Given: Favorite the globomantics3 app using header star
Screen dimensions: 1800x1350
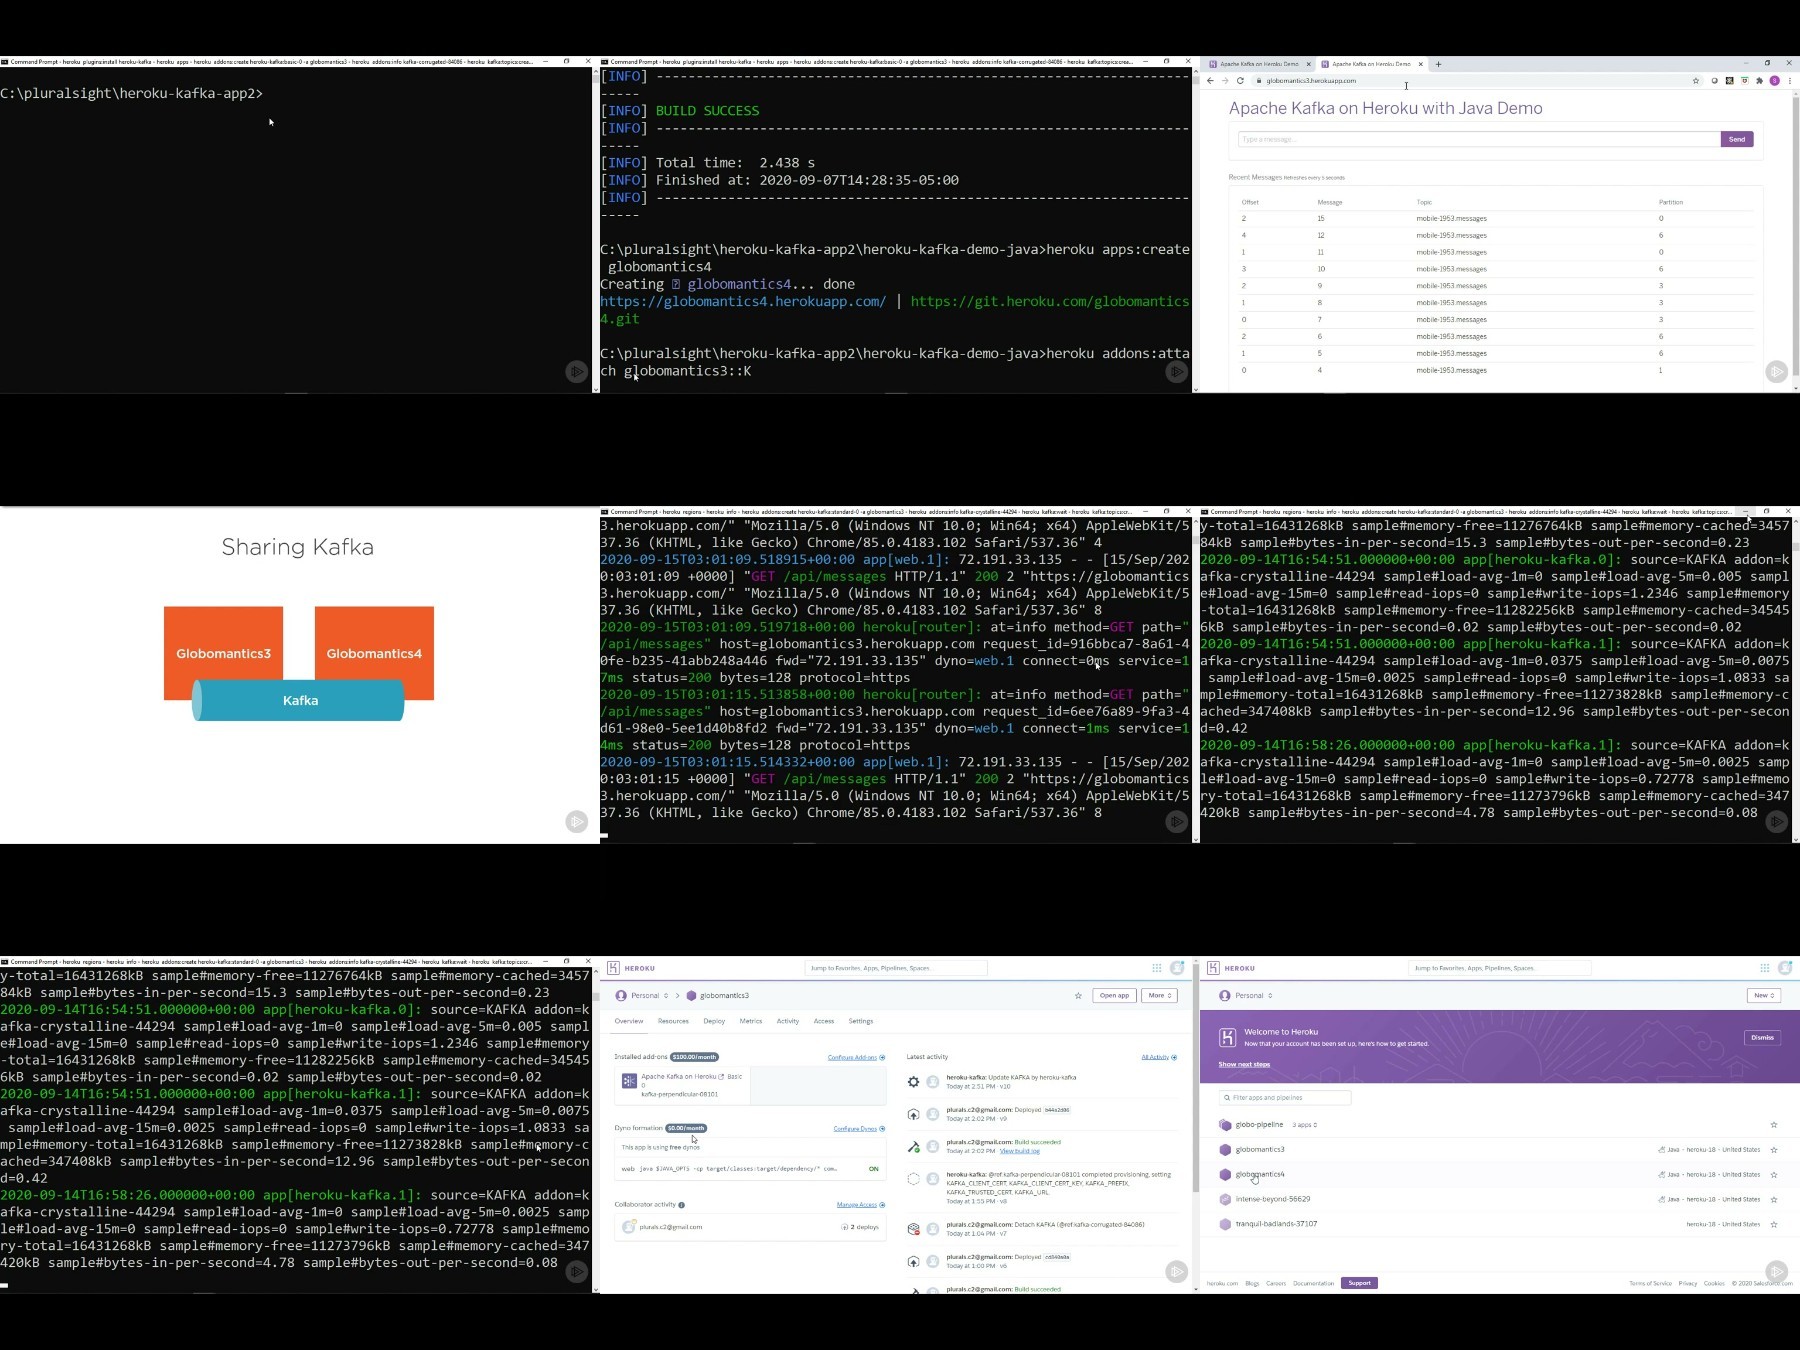Looking at the screenshot, I should (x=1078, y=996).
